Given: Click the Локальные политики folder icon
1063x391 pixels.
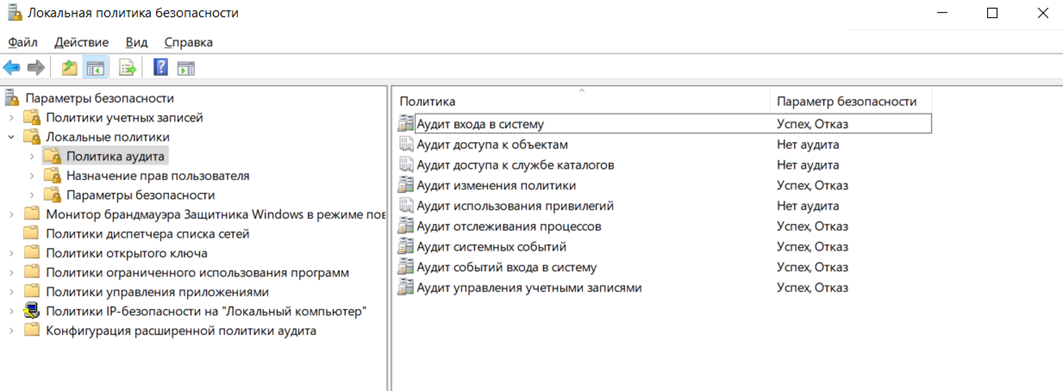Looking at the screenshot, I should click(x=32, y=138).
